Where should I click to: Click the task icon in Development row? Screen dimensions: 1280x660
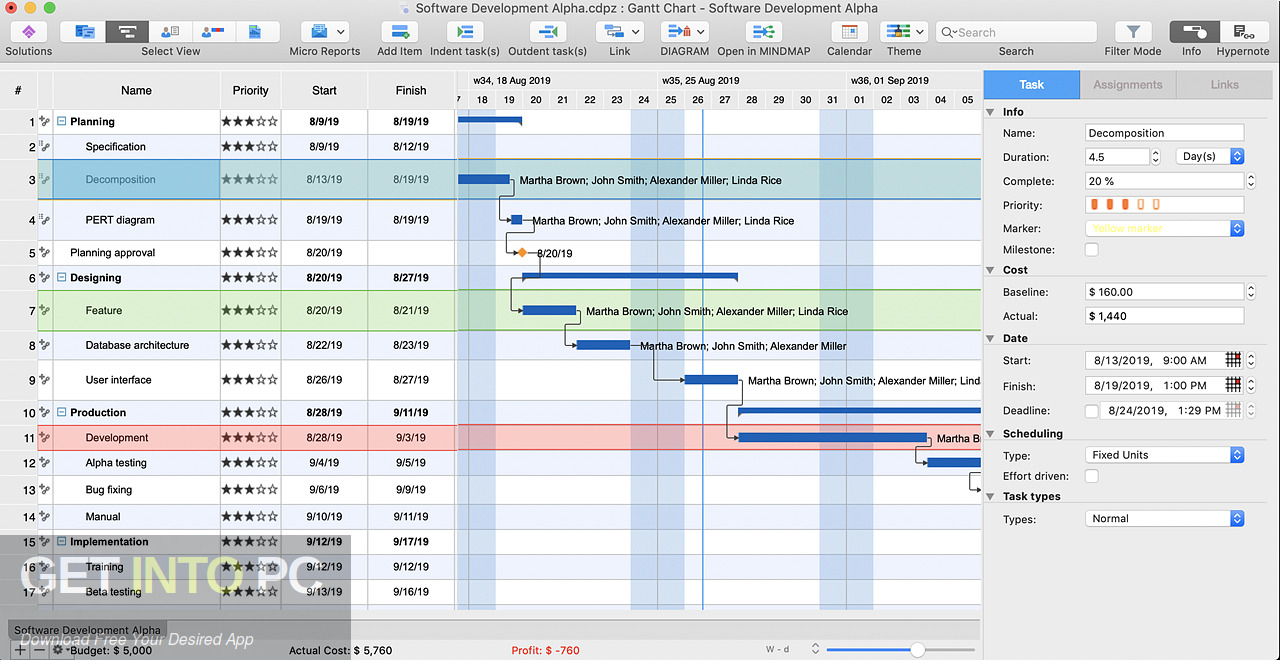click(x=45, y=437)
